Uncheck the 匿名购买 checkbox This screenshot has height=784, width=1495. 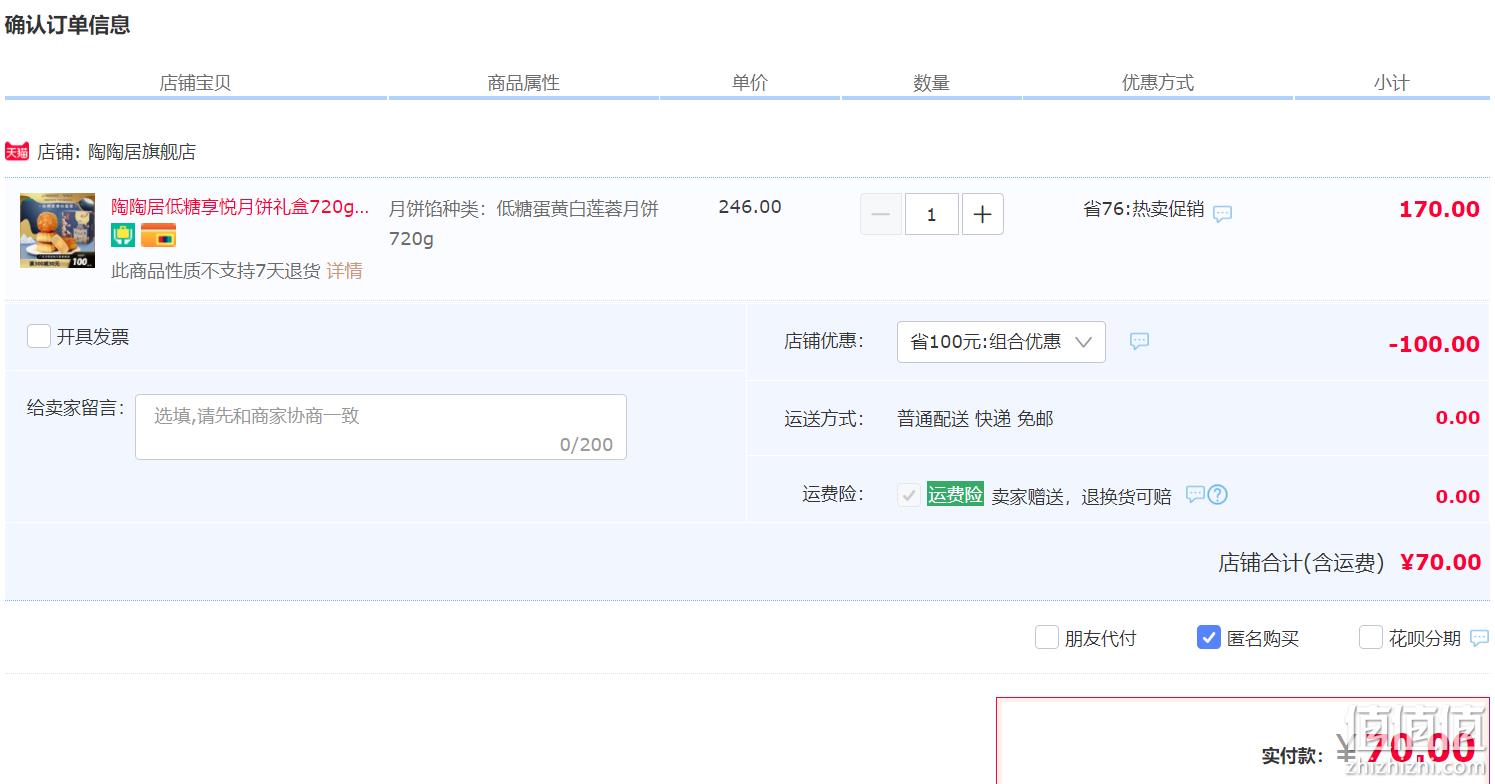[1209, 637]
